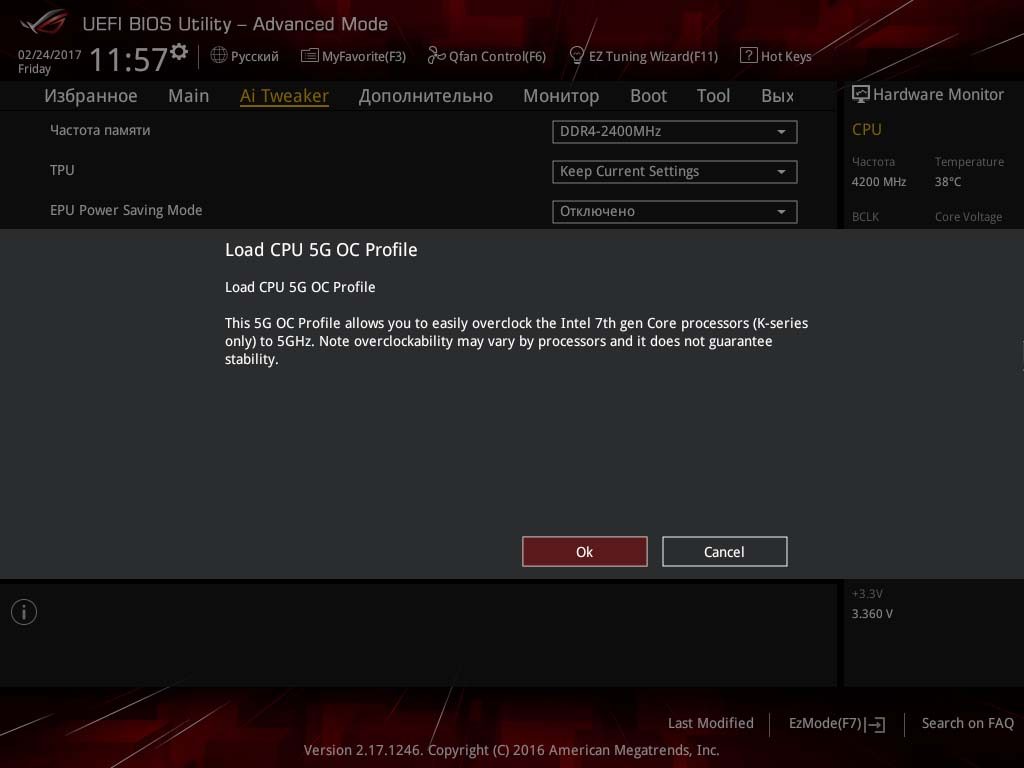
Task: Open clock settings gear icon
Action: click(179, 52)
